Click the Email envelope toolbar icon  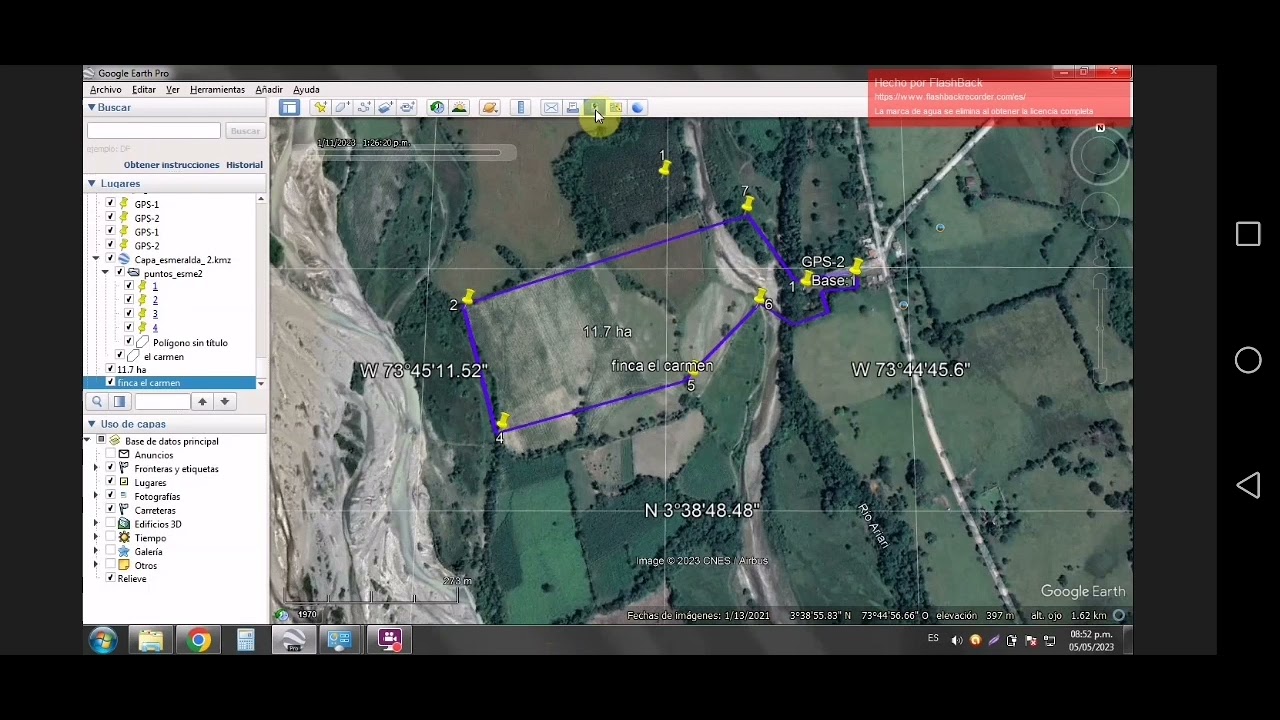click(550, 108)
